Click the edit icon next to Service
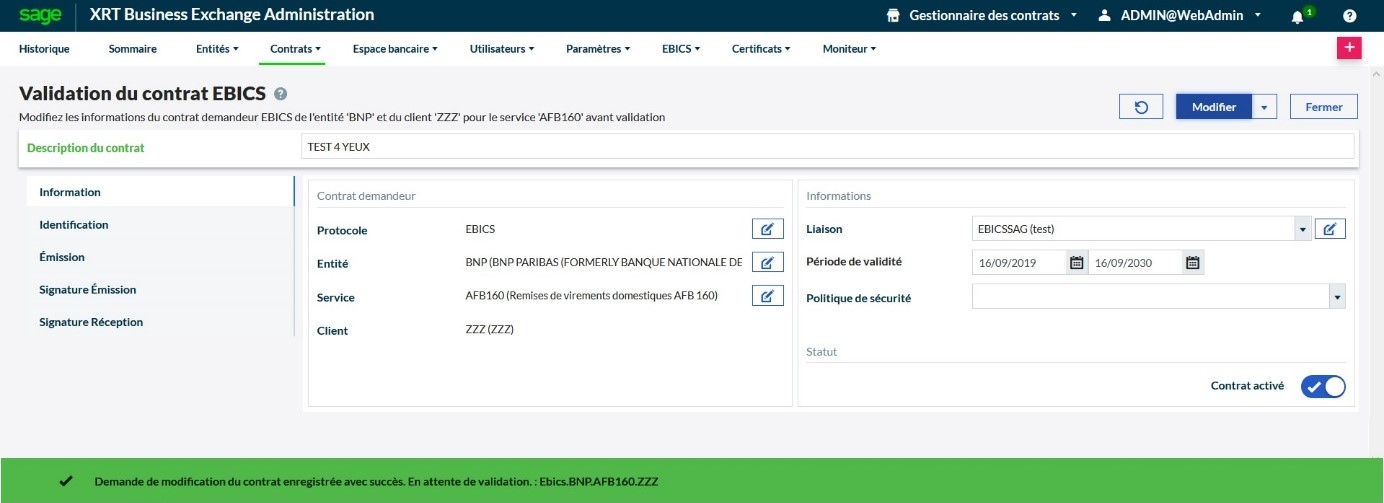The height and width of the screenshot is (503, 1384). pyautogui.click(x=767, y=296)
